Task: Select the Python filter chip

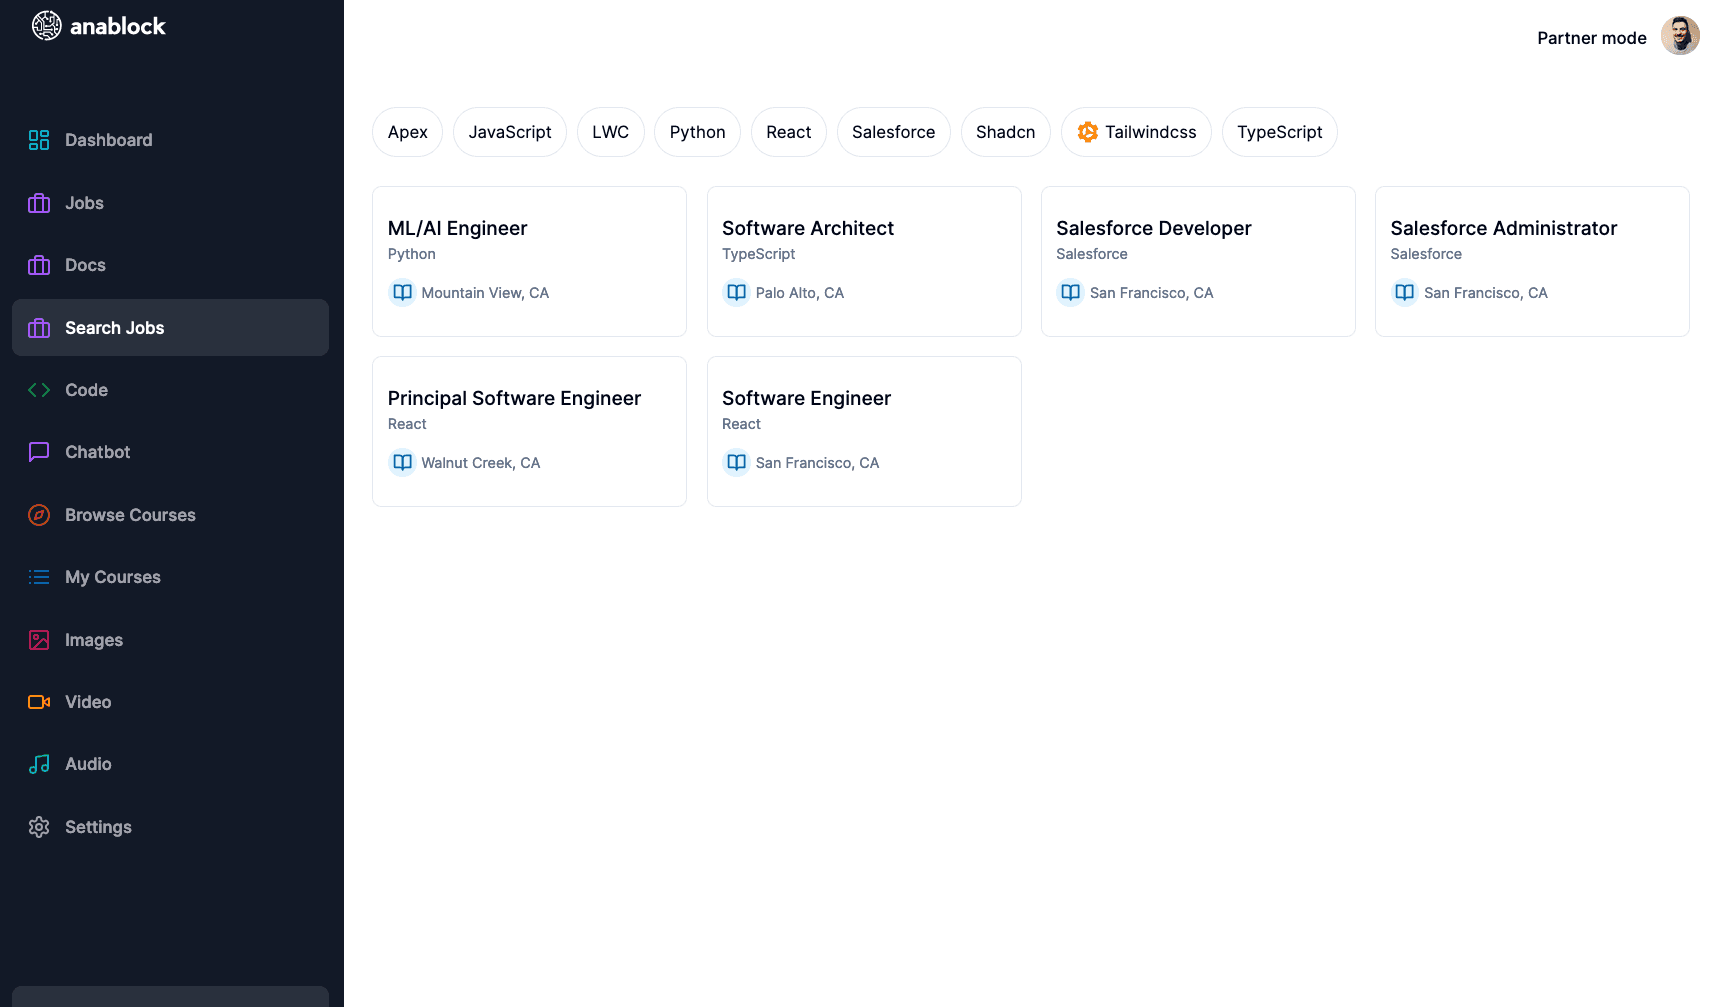Action: coord(697,132)
